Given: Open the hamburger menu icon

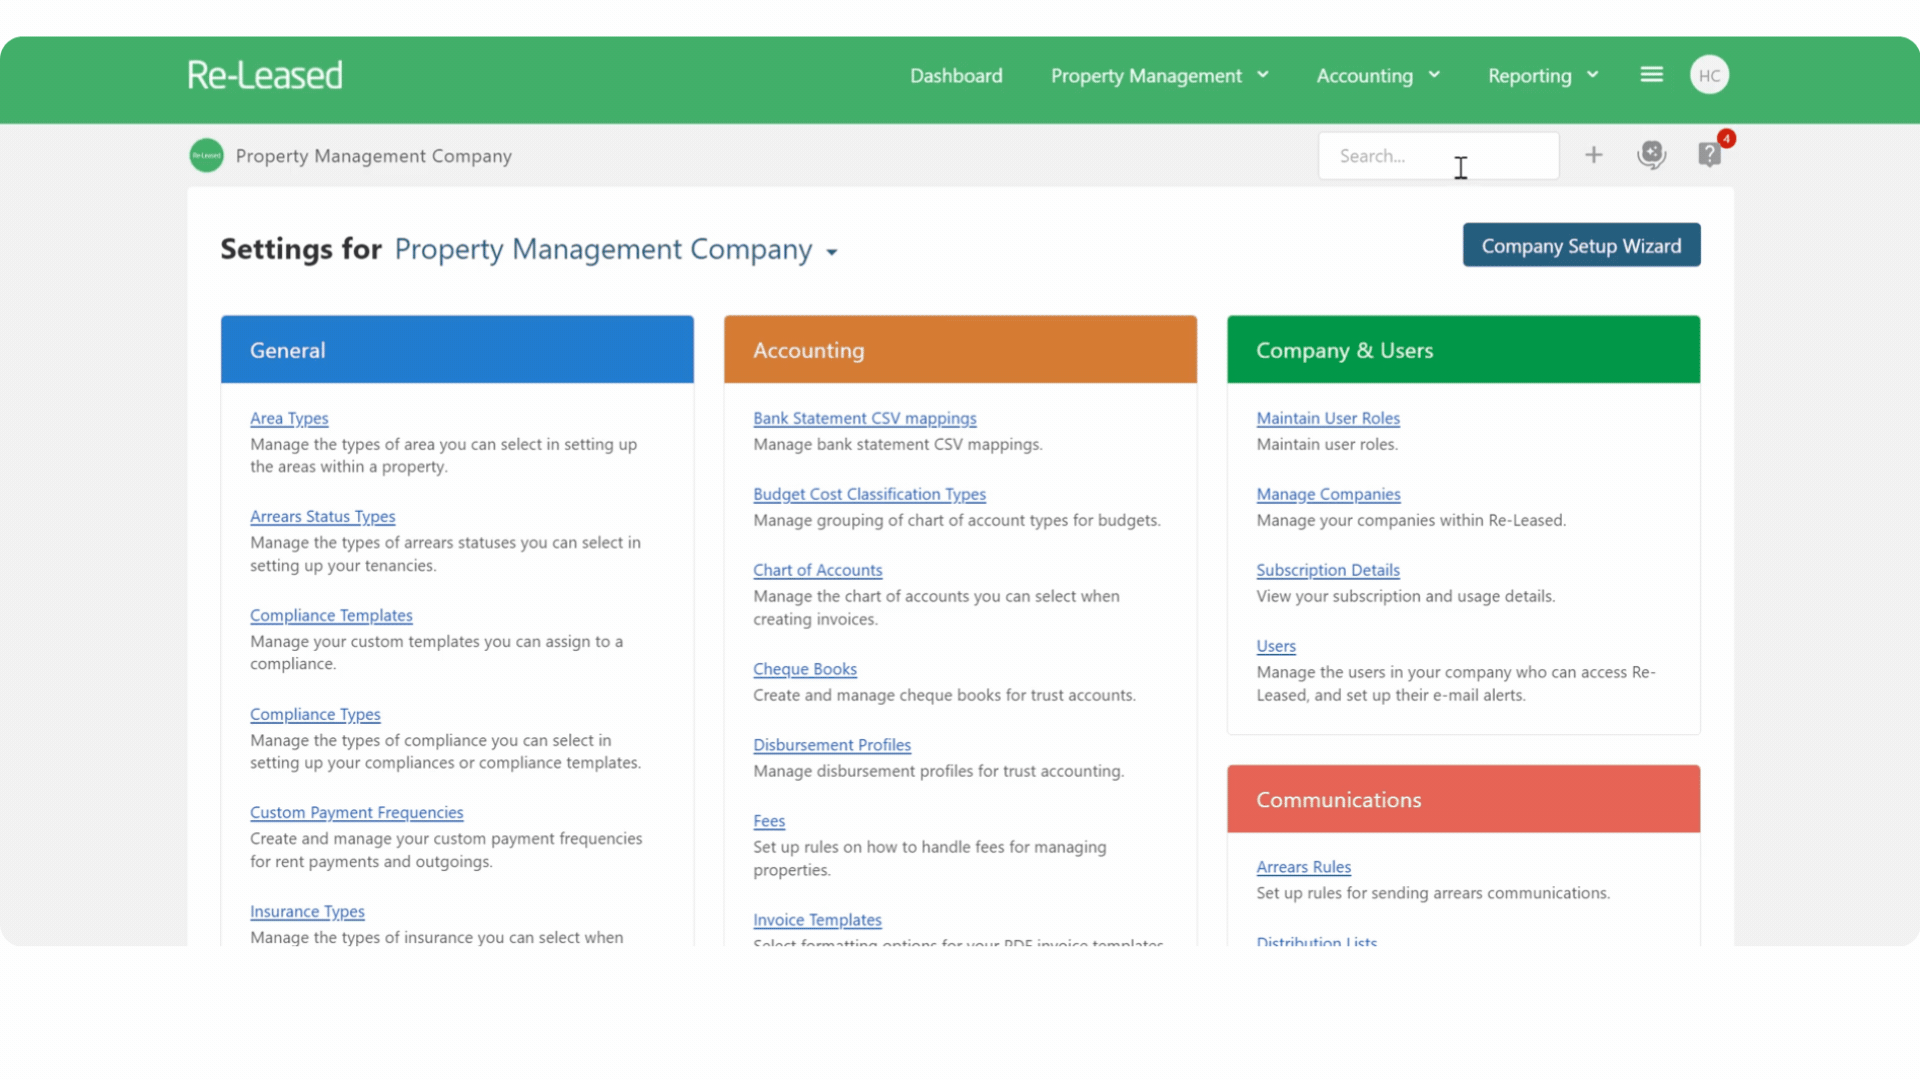Looking at the screenshot, I should (1651, 75).
